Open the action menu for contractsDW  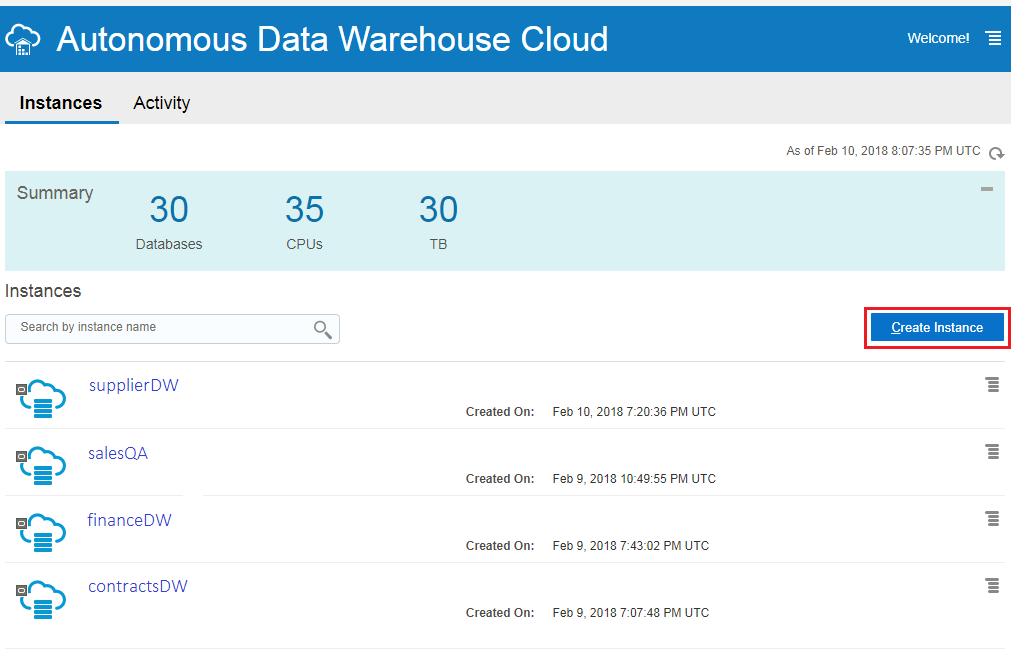pos(992,586)
